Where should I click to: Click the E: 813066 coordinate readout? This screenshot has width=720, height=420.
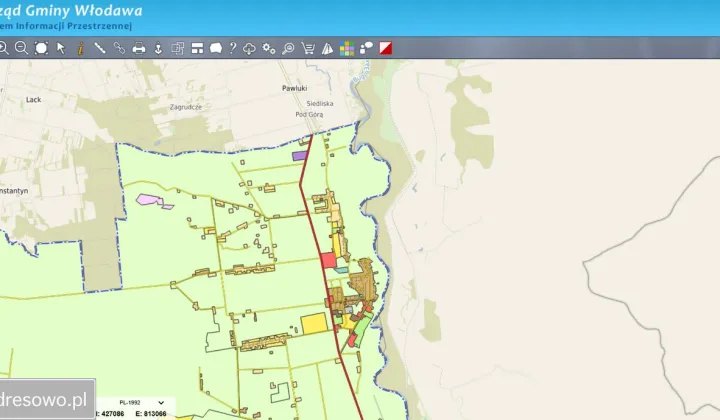151,414
